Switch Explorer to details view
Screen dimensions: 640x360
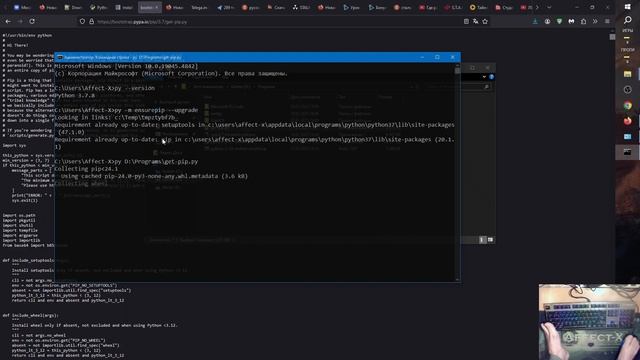tap(482, 240)
